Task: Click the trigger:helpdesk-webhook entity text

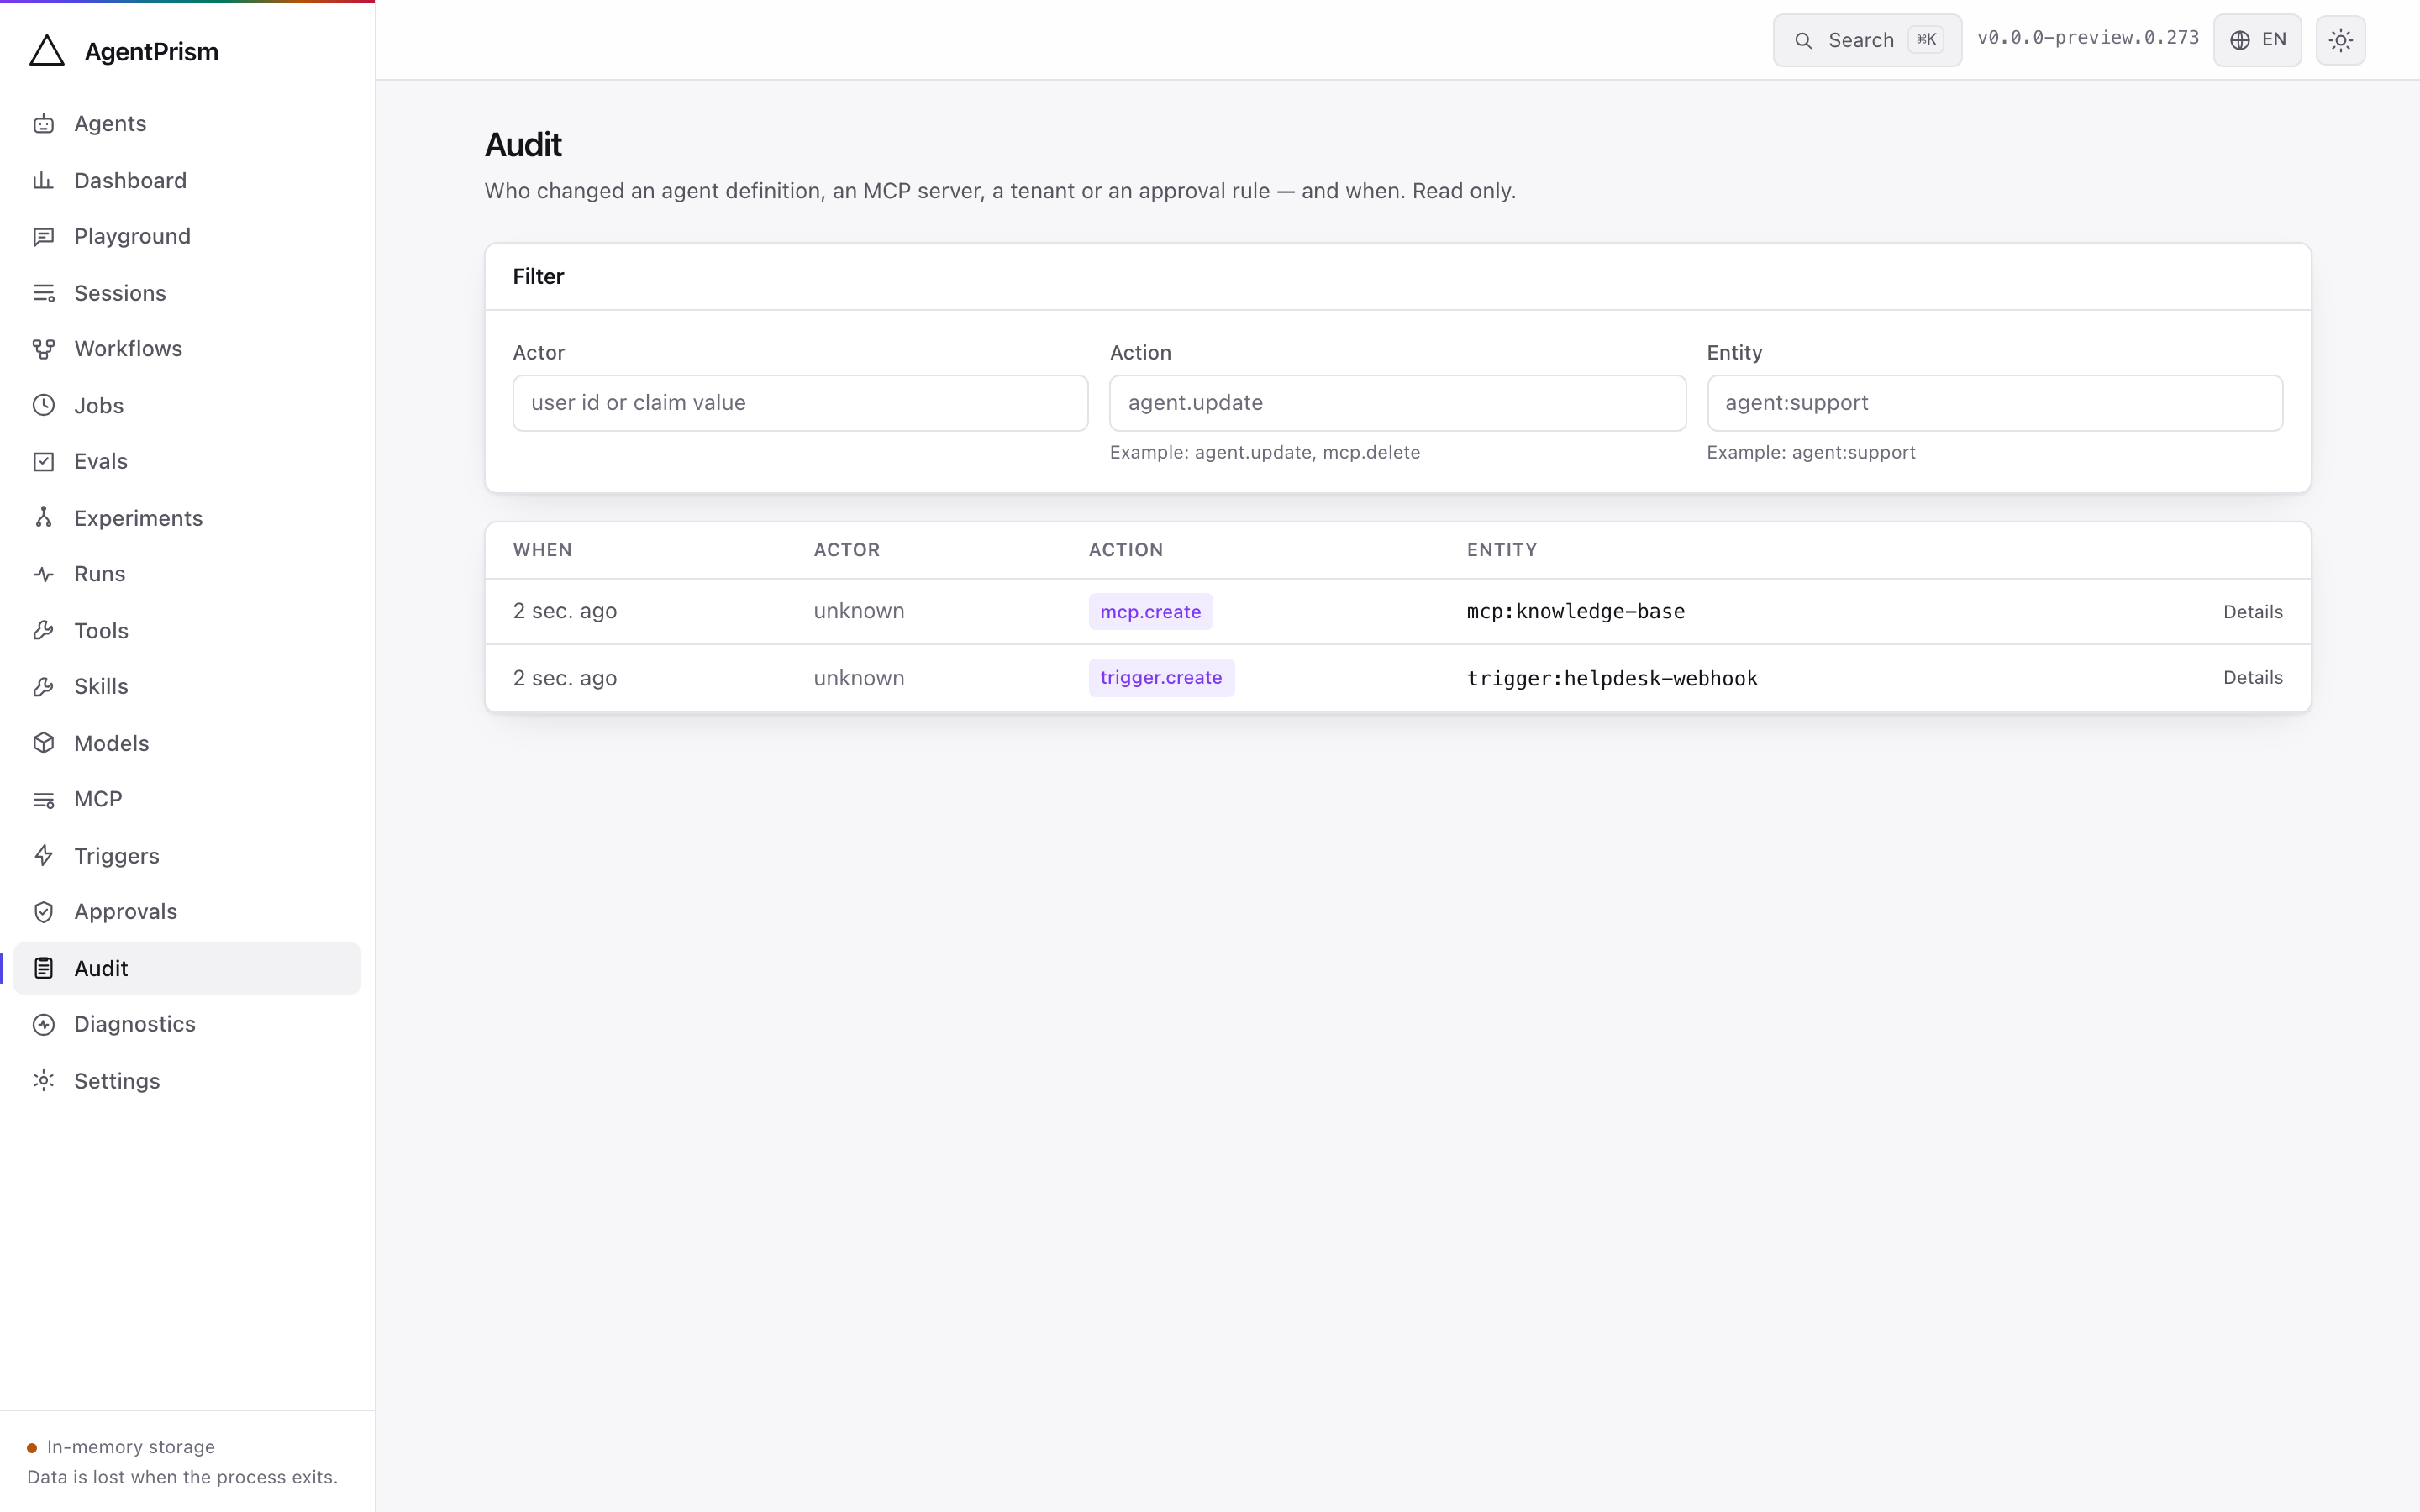Action: click(x=1612, y=679)
